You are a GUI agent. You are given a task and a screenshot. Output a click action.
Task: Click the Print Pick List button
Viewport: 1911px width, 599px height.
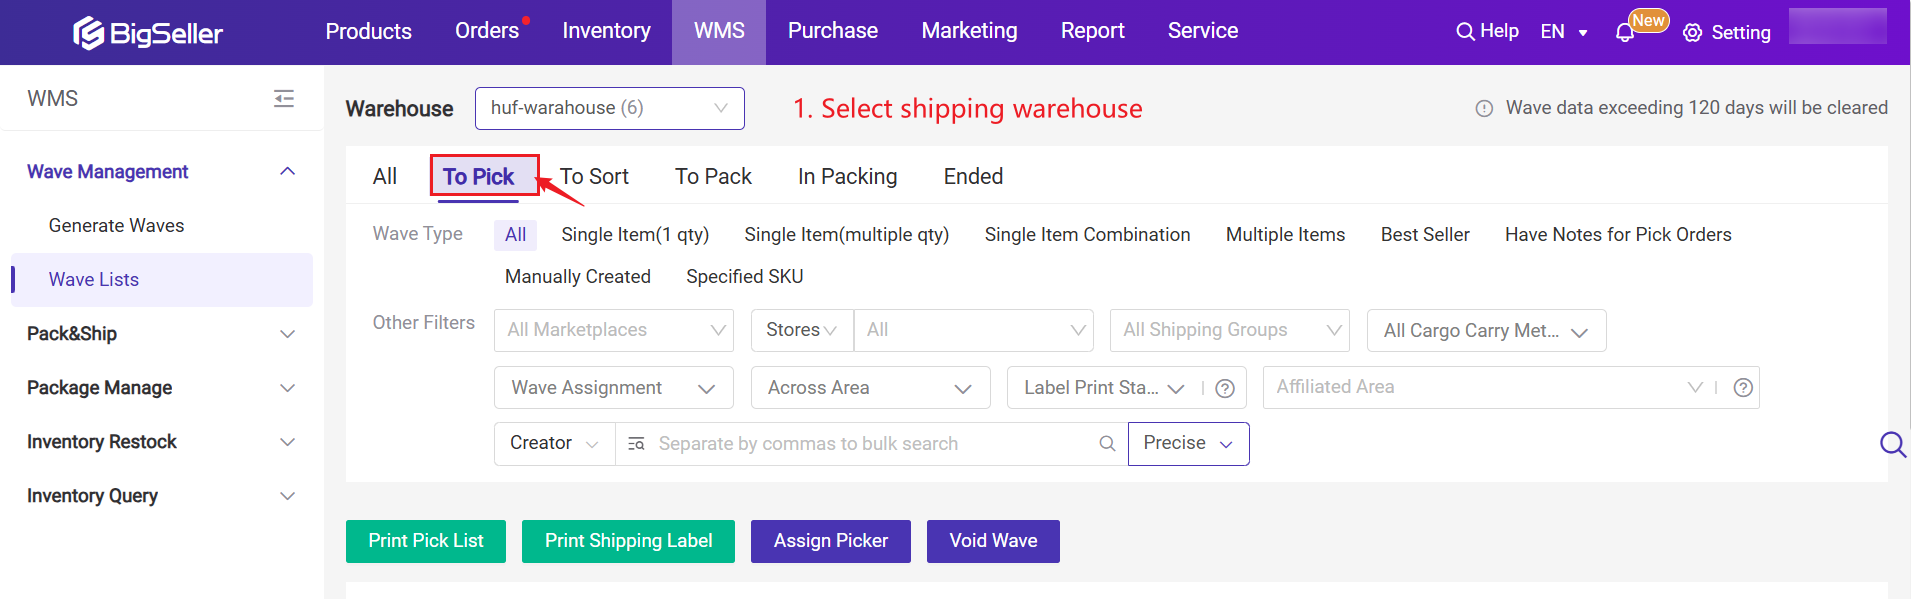click(x=426, y=541)
